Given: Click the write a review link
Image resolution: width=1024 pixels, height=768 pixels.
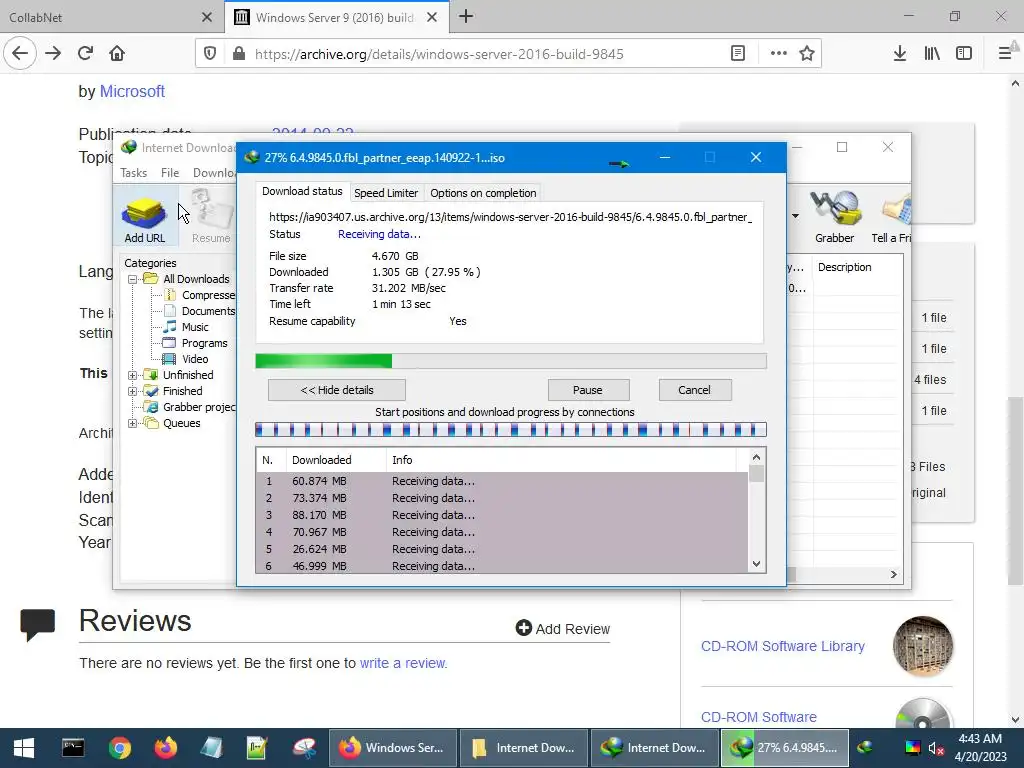Looking at the screenshot, I should pyautogui.click(x=403, y=663).
